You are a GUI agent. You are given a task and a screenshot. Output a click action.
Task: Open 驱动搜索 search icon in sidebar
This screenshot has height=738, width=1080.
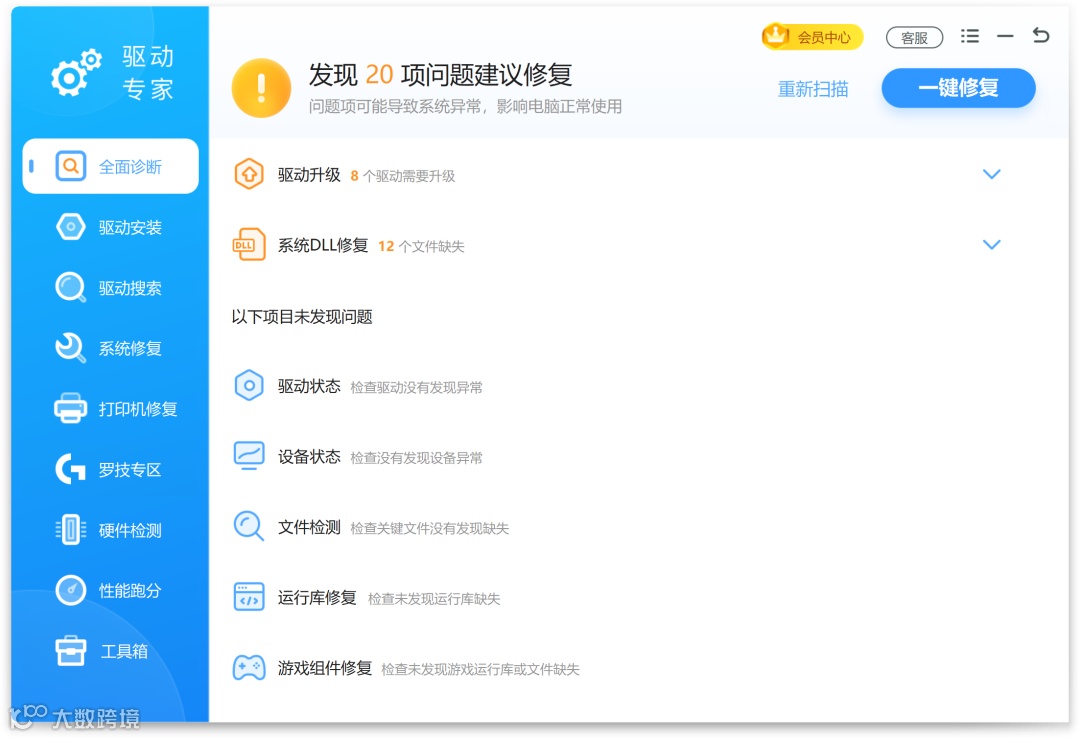(70, 287)
